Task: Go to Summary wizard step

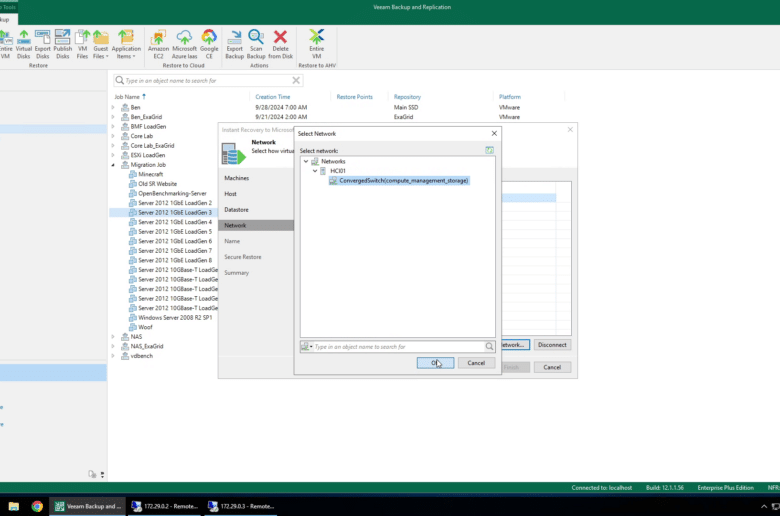Action: click(x=236, y=273)
